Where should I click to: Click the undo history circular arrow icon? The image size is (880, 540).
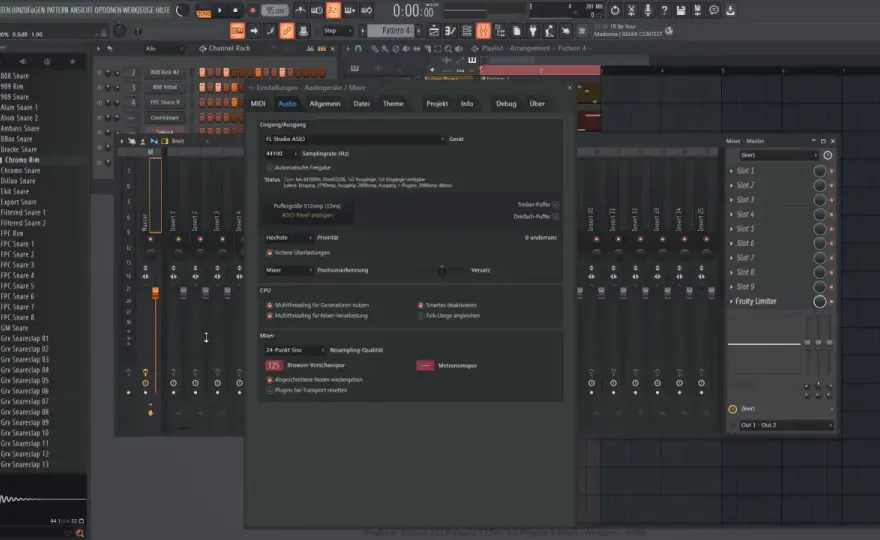[x=615, y=10]
